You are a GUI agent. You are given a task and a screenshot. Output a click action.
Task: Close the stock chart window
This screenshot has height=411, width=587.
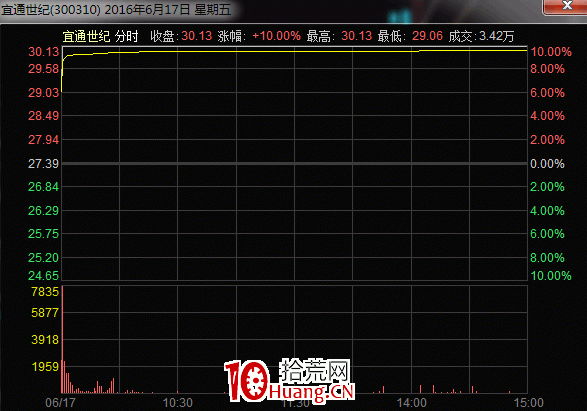point(566,6)
